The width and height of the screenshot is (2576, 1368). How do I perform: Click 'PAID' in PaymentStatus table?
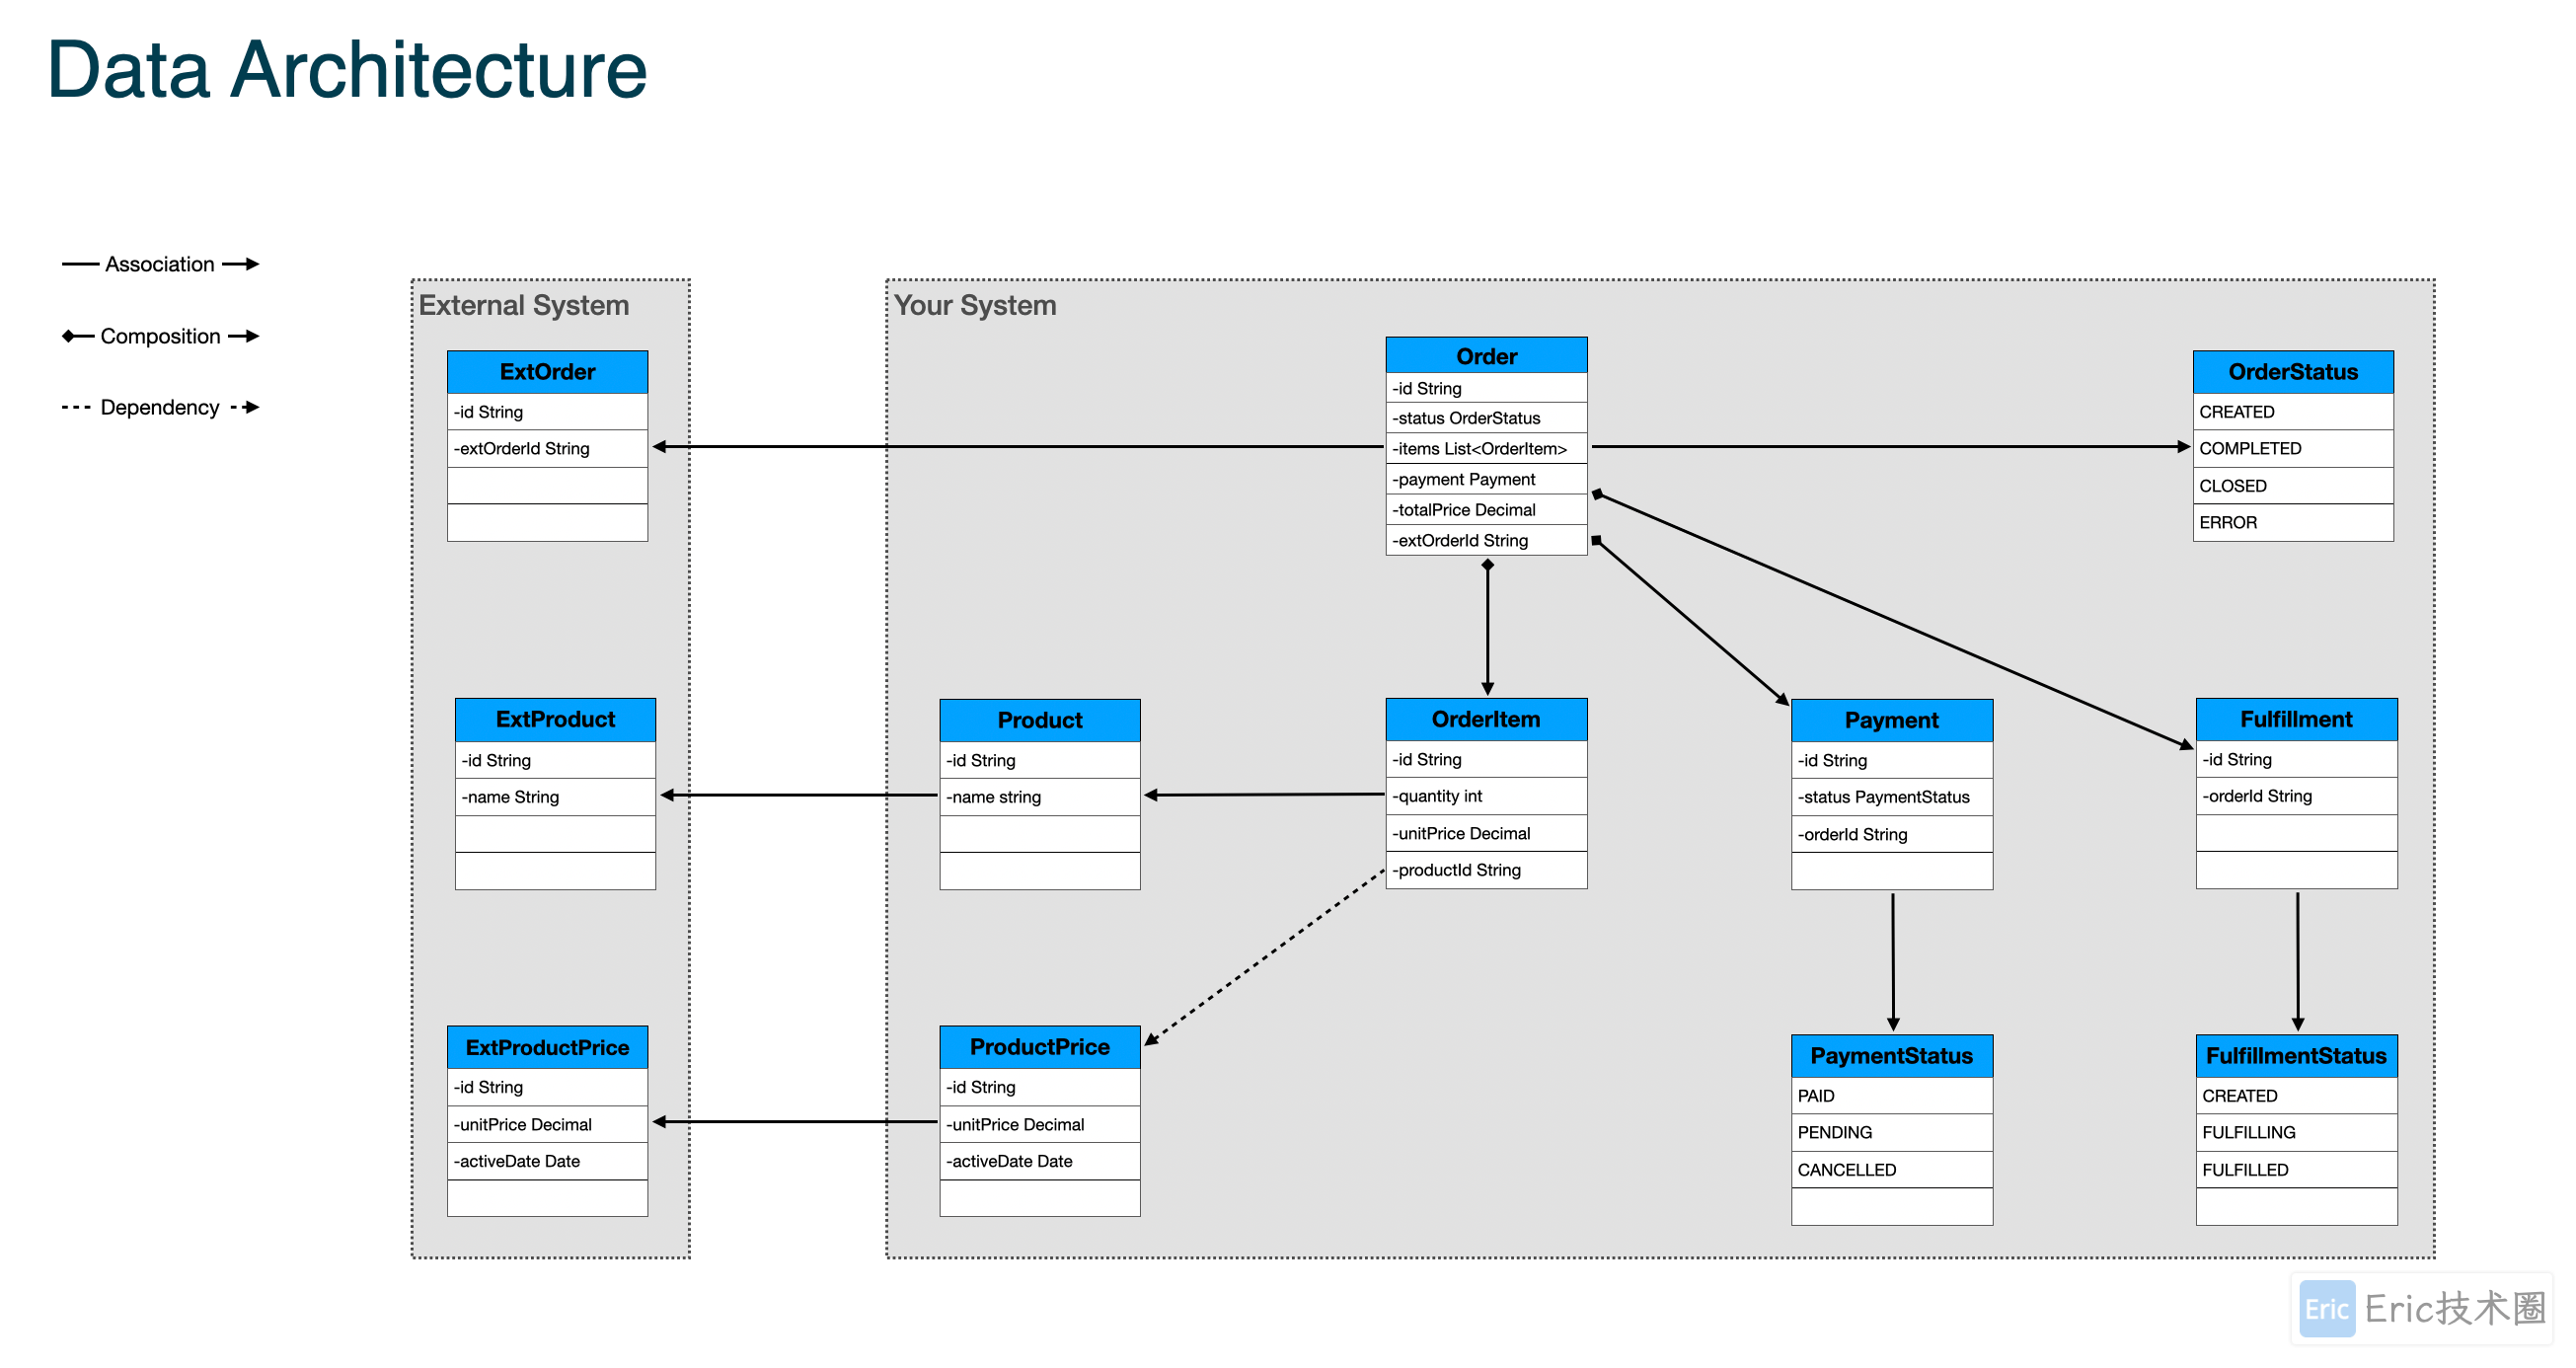pyautogui.click(x=1892, y=1096)
